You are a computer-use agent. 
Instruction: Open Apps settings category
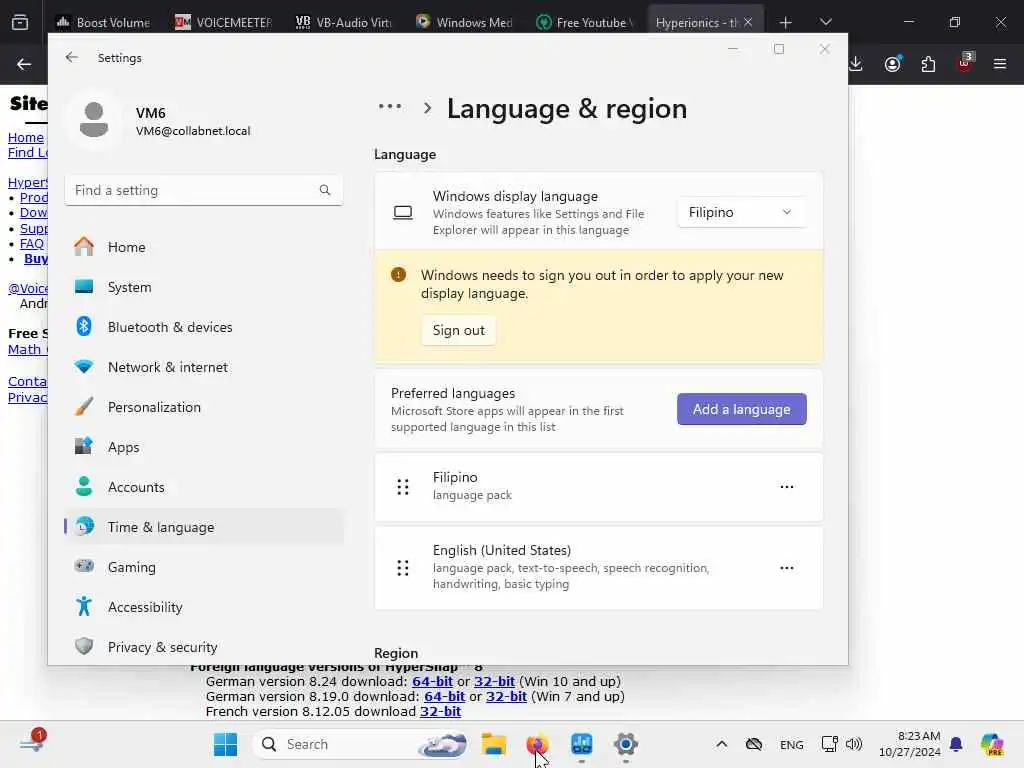(204, 447)
